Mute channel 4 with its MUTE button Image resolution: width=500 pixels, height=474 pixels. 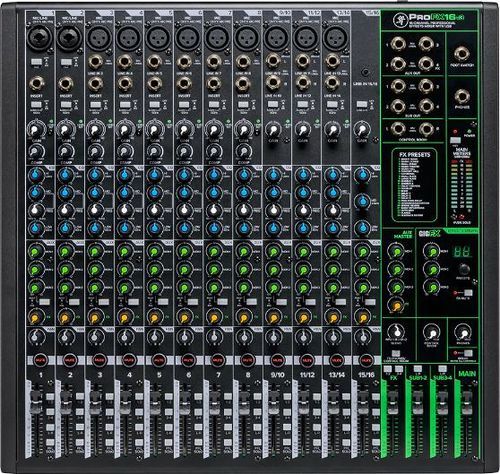(129, 360)
